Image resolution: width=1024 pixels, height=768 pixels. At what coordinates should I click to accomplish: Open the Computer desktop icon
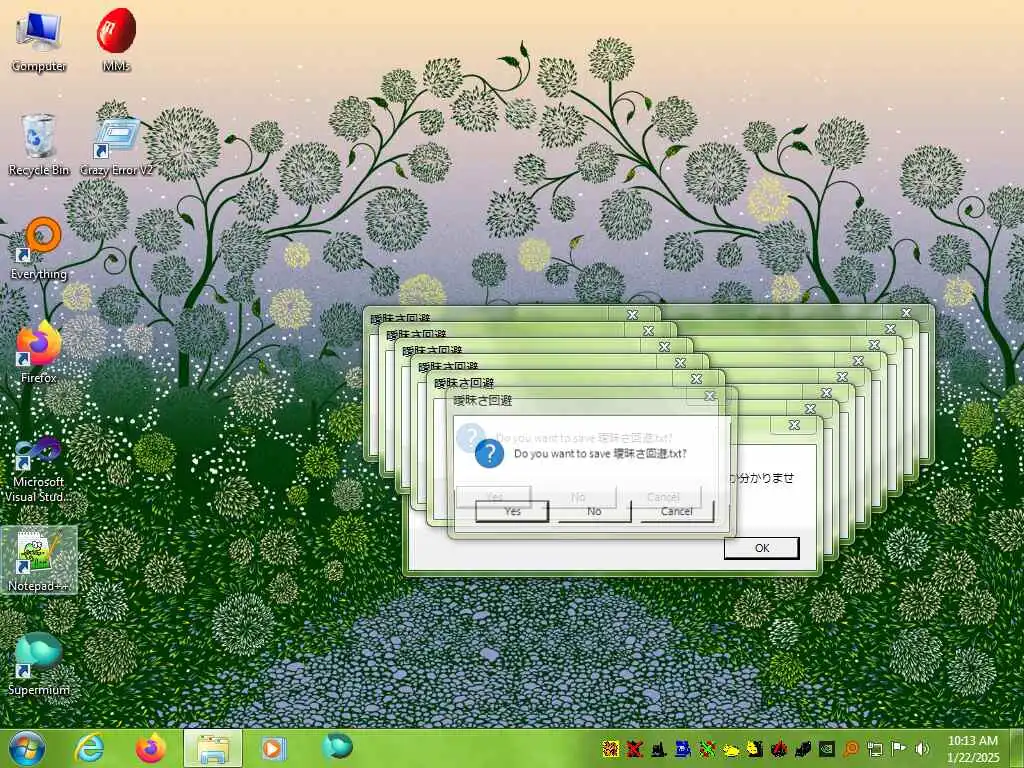(39, 39)
